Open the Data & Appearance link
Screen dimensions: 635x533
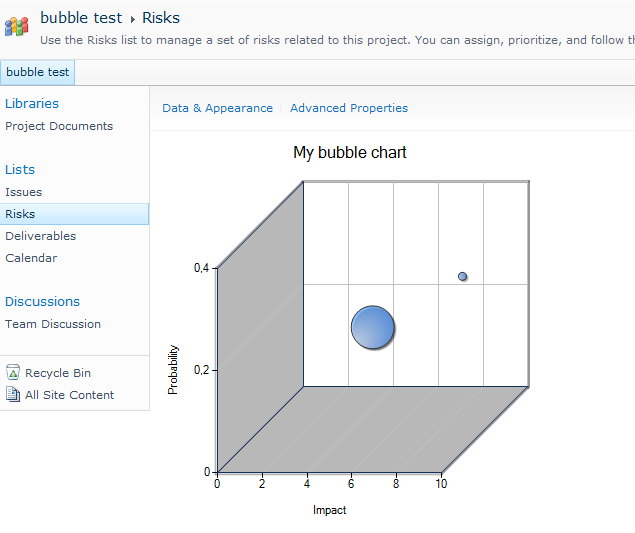click(x=217, y=108)
